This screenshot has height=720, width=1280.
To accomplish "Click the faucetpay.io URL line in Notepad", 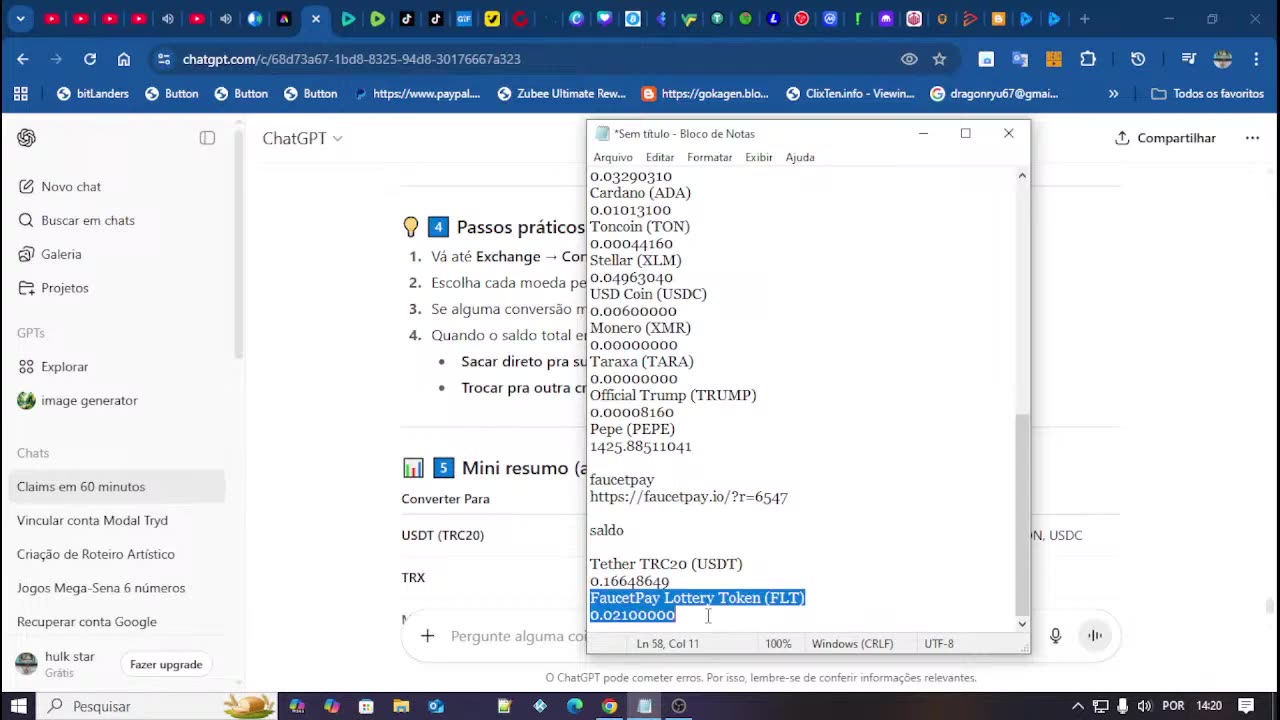I will click(689, 497).
